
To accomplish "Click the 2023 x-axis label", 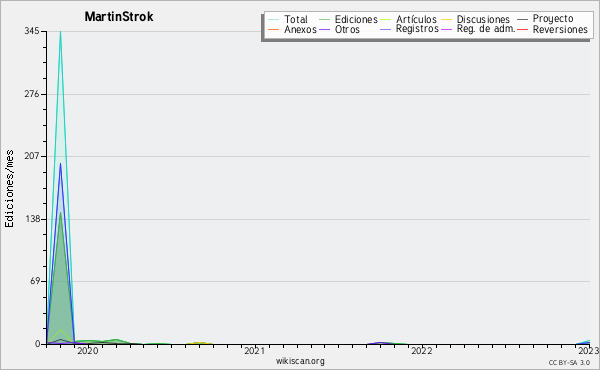I will pos(589,351).
